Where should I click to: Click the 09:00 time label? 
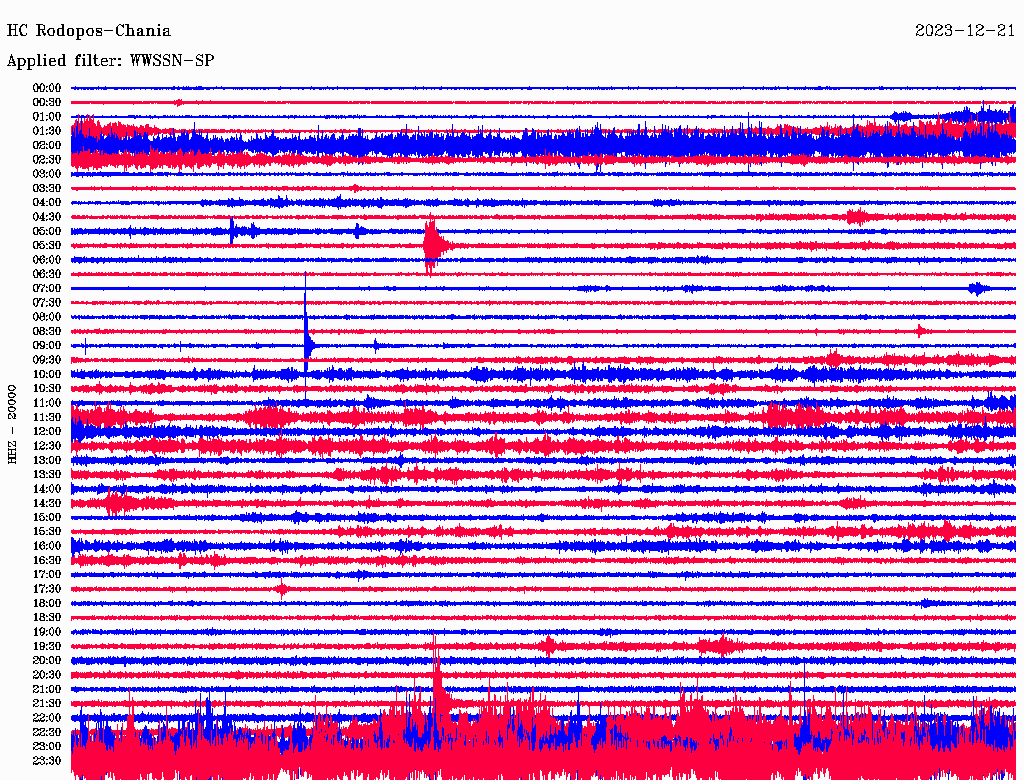tap(47, 345)
